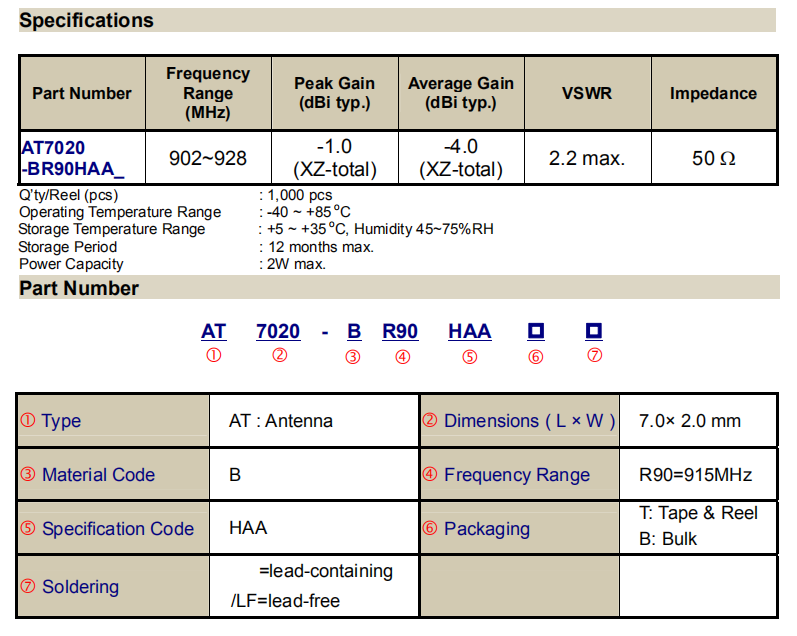Click the 'Operating Temperature Range' label

click(x=120, y=212)
